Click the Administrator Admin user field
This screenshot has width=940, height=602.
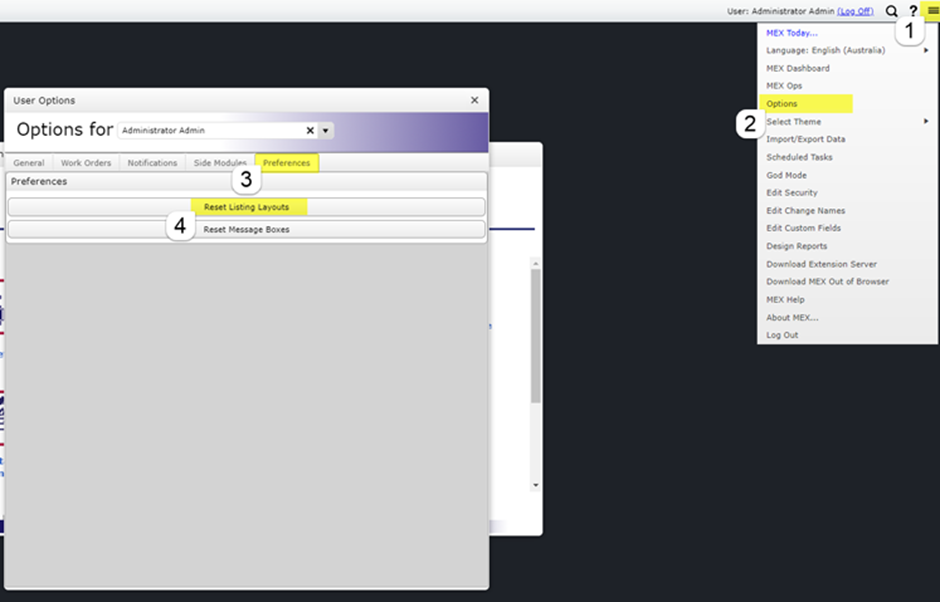pyautogui.click(x=210, y=130)
